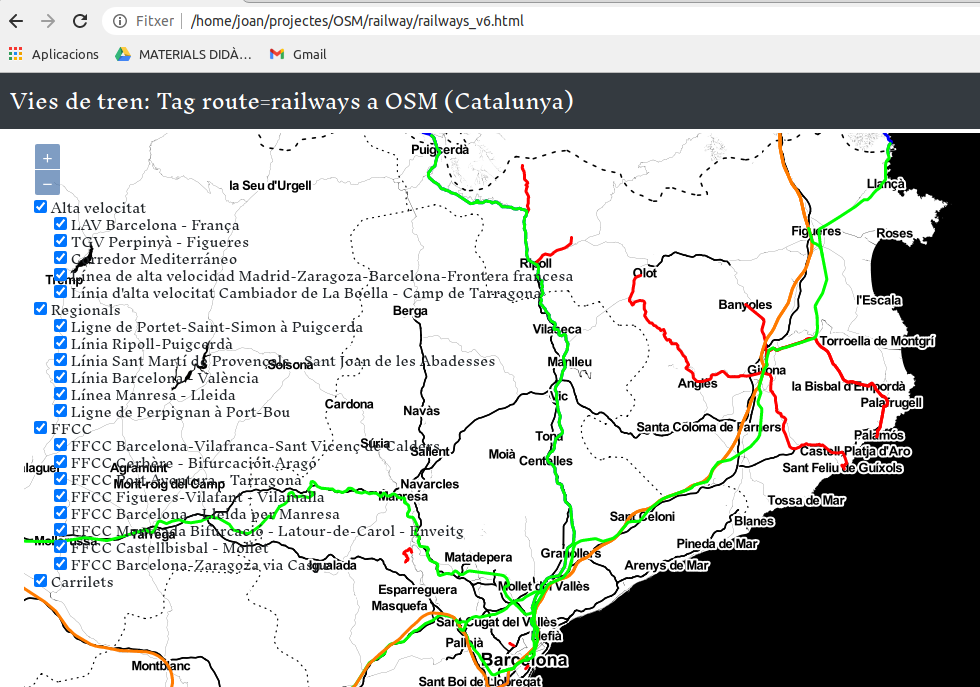Zoom in the map with plus button

coord(47,157)
